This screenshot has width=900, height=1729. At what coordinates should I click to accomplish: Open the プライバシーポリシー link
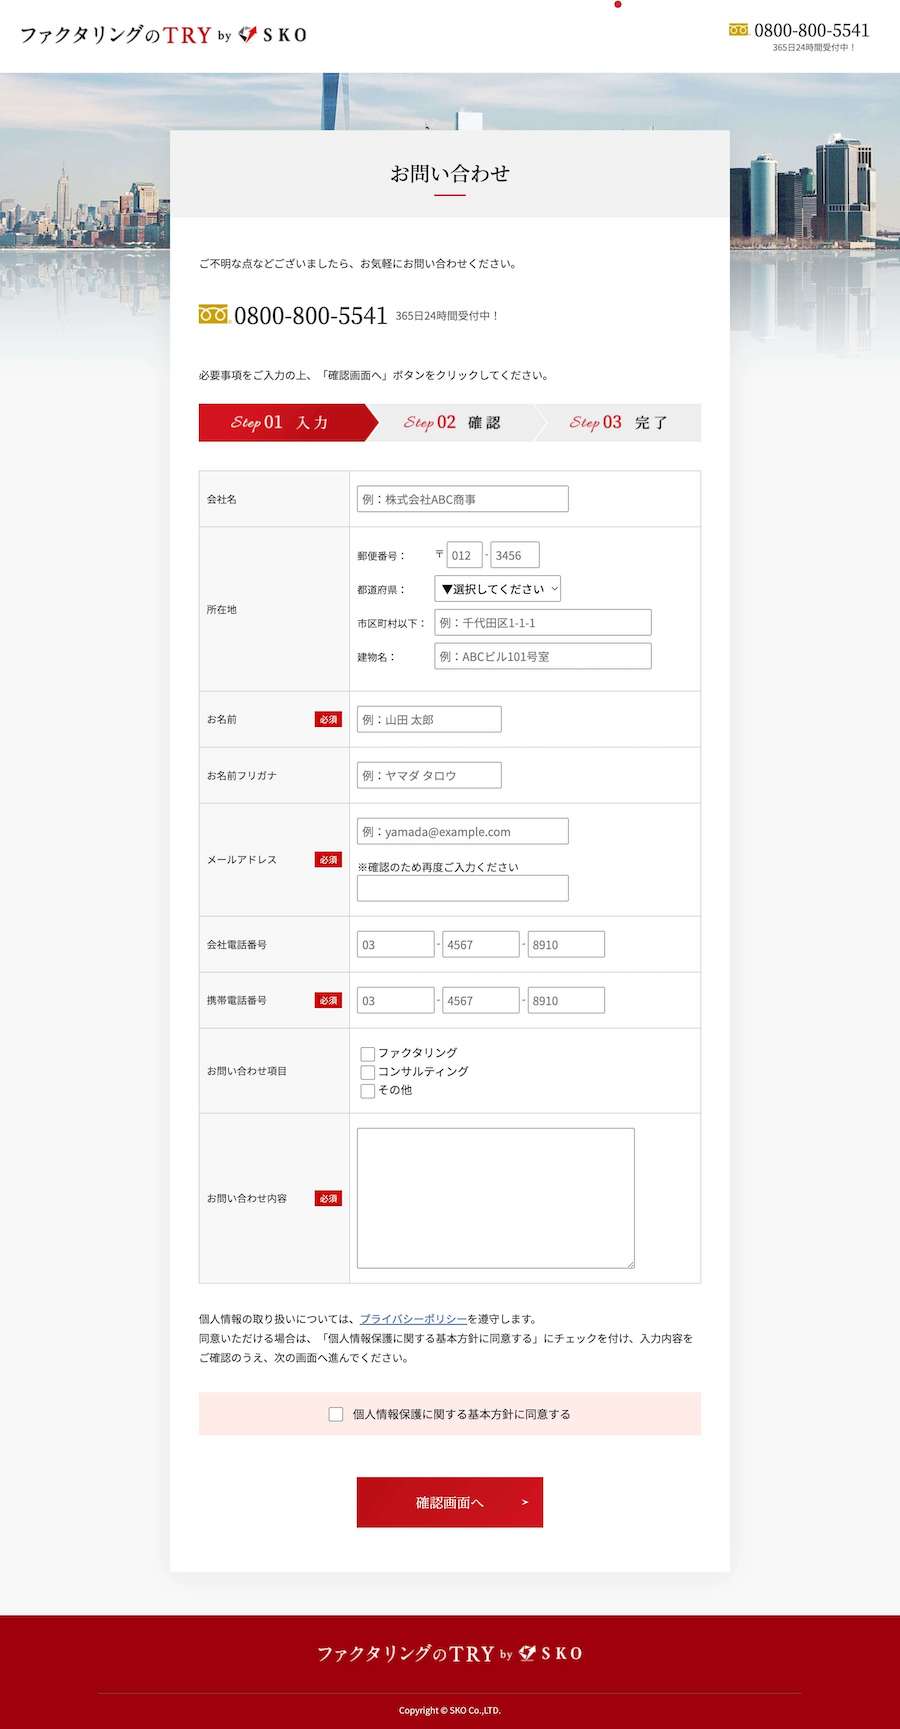click(413, 1319)
